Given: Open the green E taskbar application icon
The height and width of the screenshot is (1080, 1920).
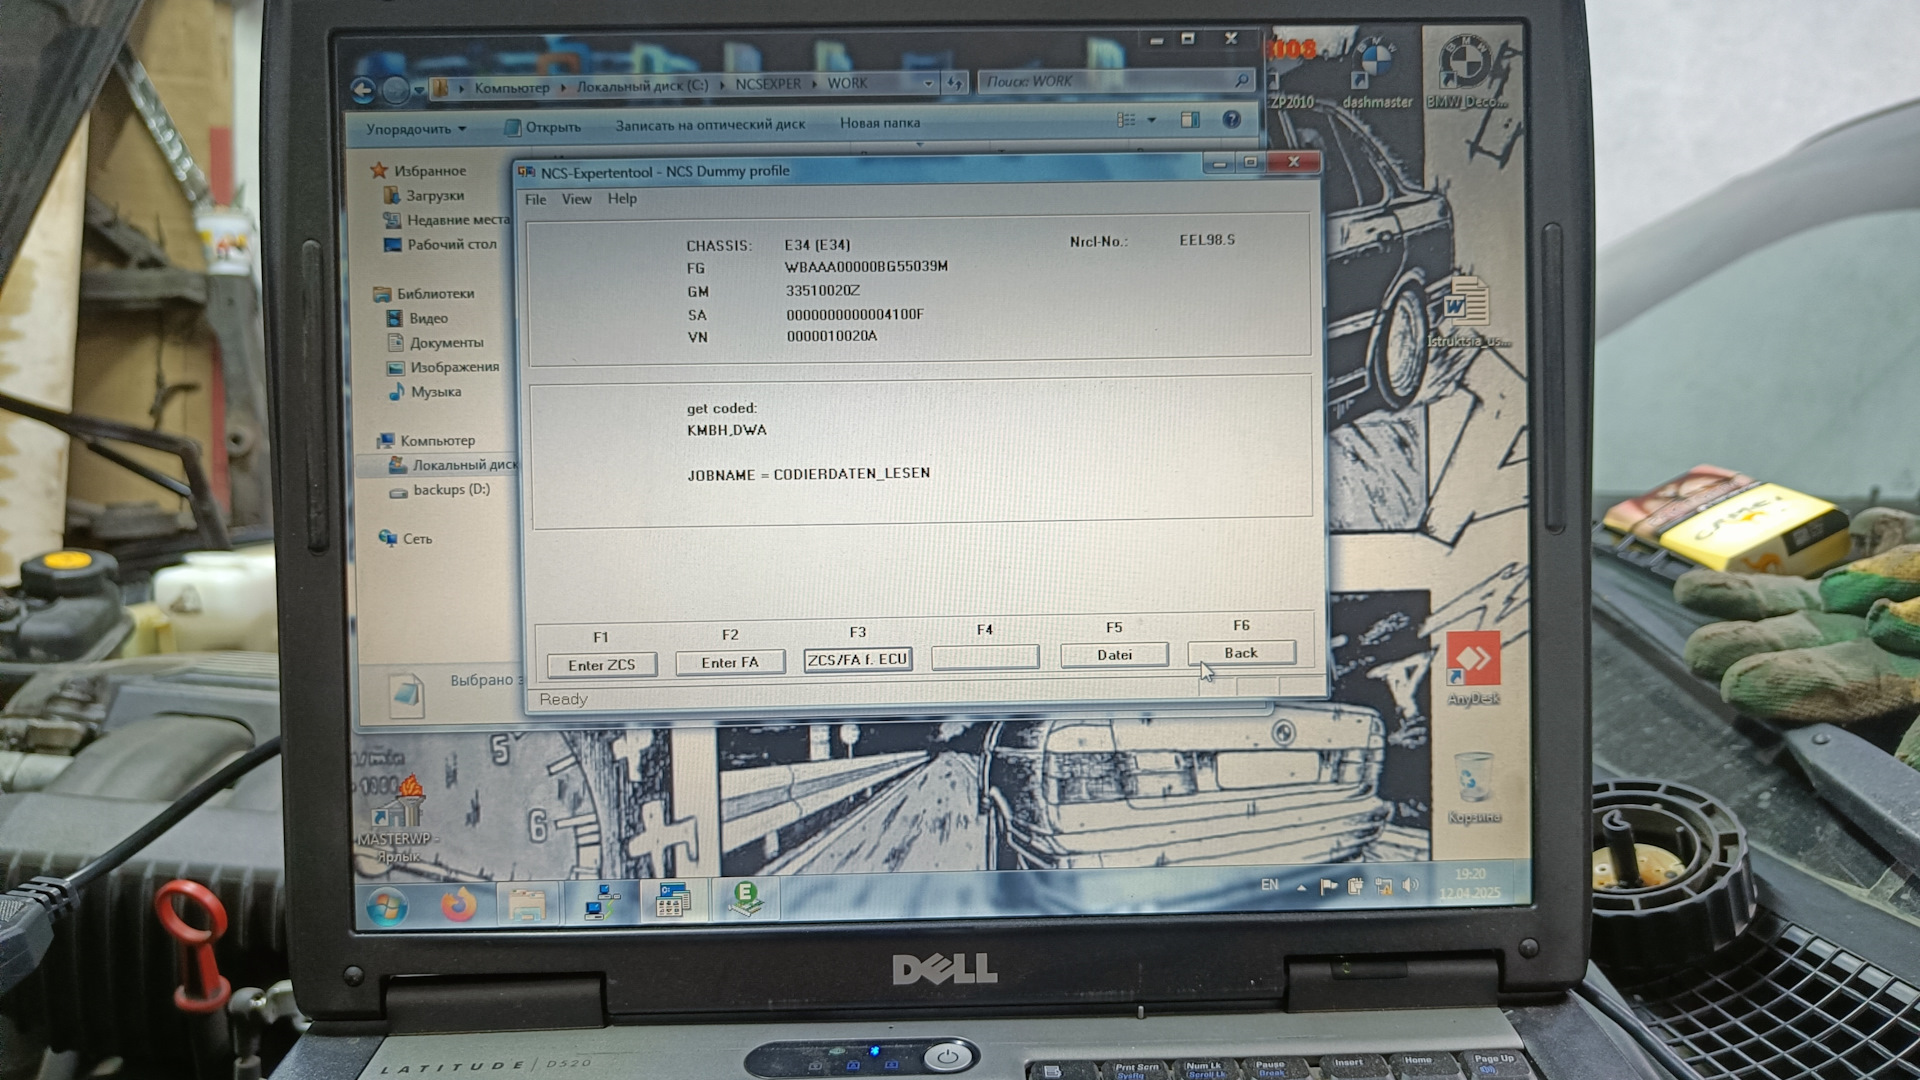Looking at the screenshot, I should click(x=746, y=899).
